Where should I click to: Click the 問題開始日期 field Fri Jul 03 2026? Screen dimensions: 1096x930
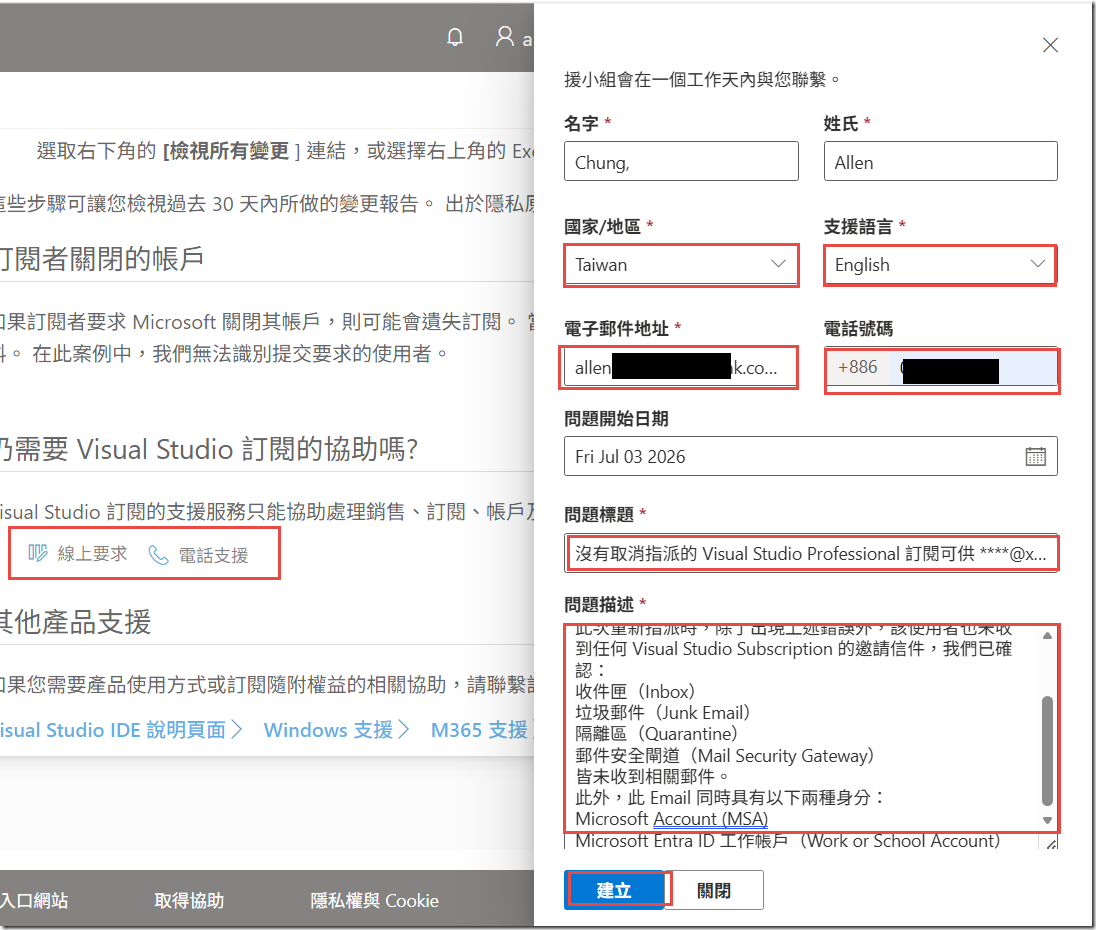coord(811,456)
